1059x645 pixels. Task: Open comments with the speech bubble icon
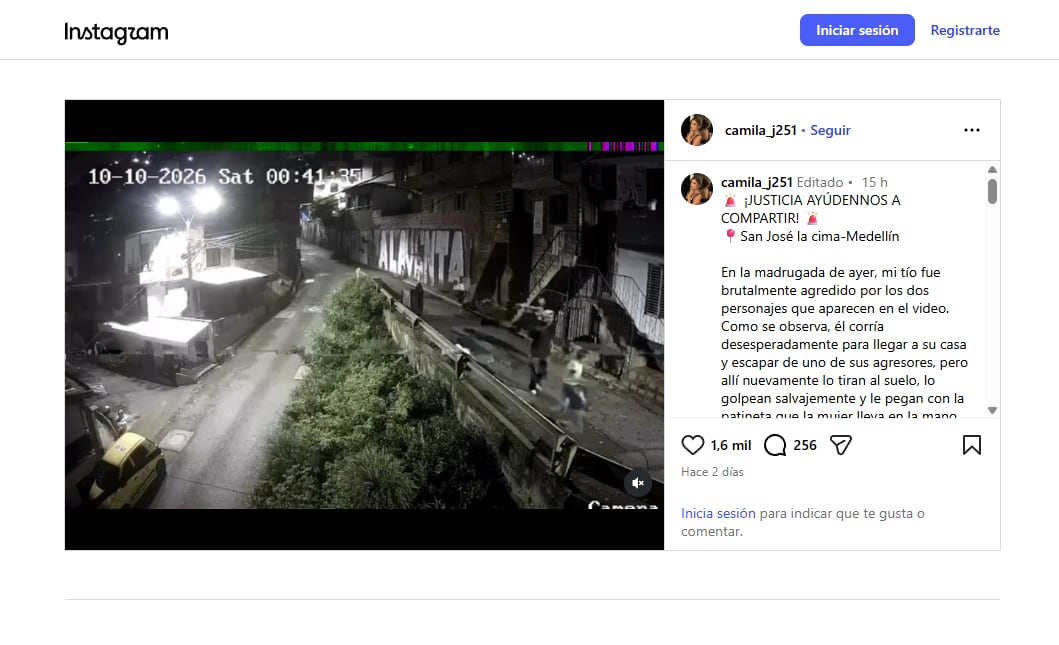click(775, 445)
